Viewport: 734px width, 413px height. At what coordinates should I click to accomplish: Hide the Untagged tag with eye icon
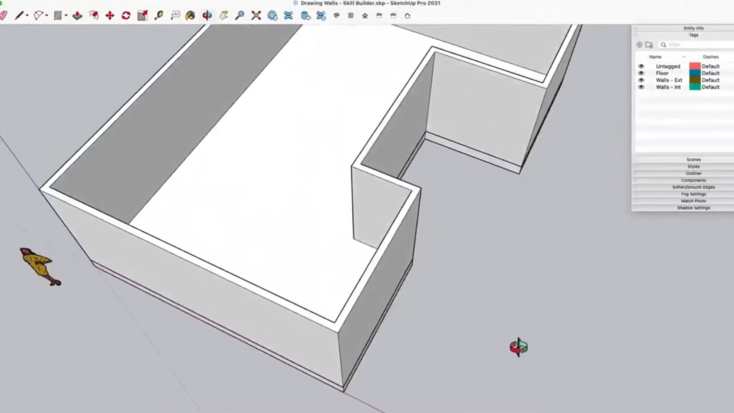[x=641, y=66]
